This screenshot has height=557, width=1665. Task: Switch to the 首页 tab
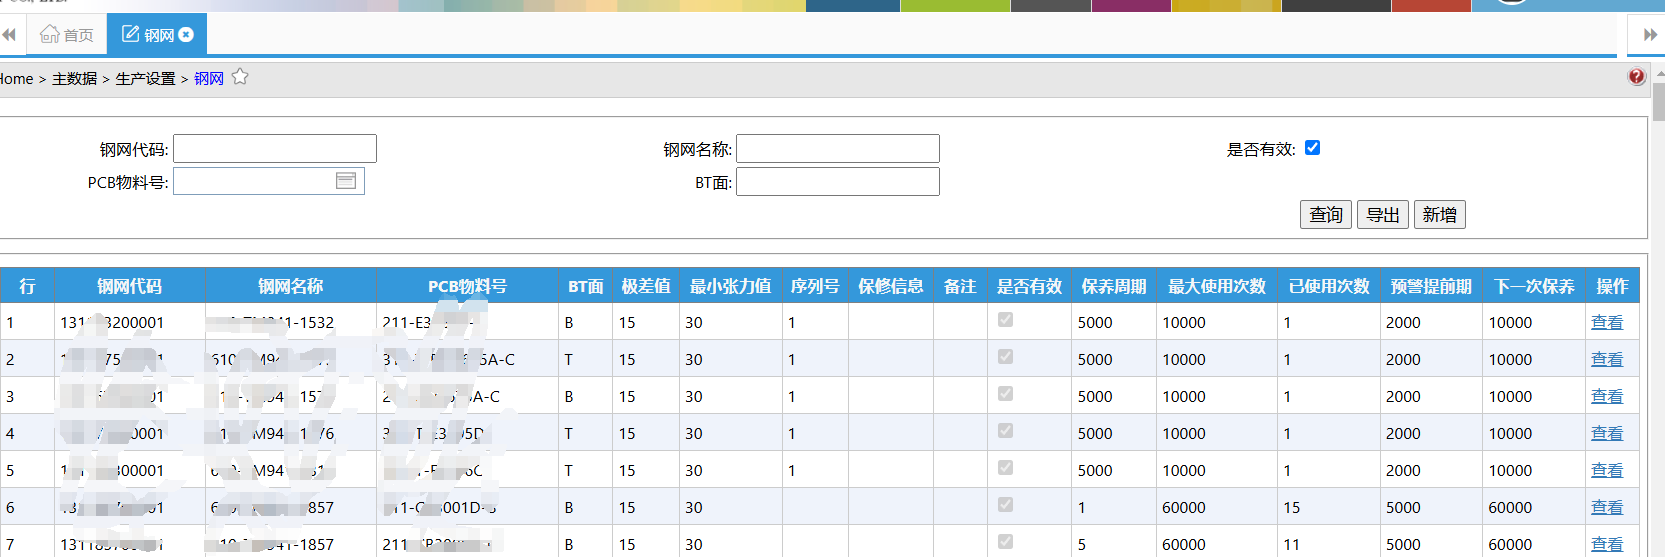click(67, 35)
